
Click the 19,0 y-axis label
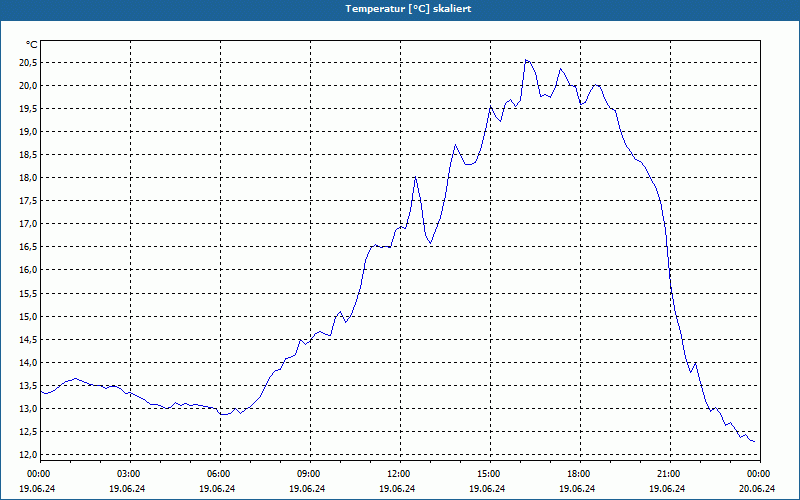[x=29, y=132]
